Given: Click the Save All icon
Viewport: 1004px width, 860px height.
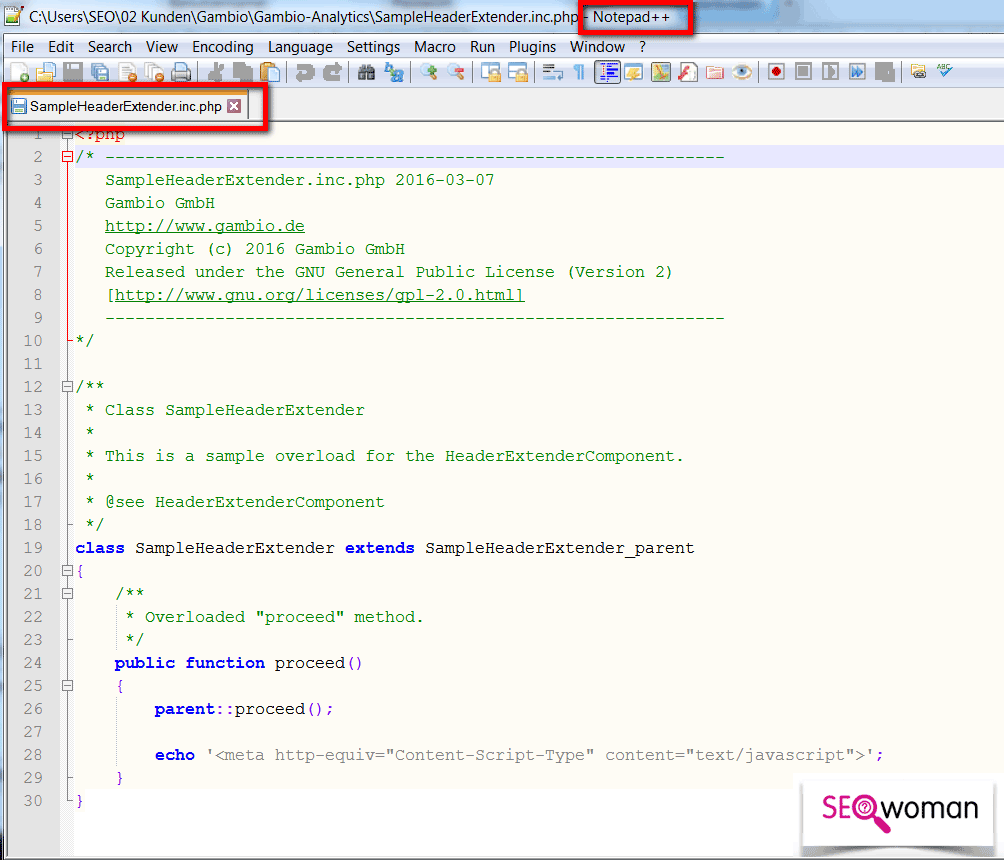Looking at the screenshot, I should point(100,72).
